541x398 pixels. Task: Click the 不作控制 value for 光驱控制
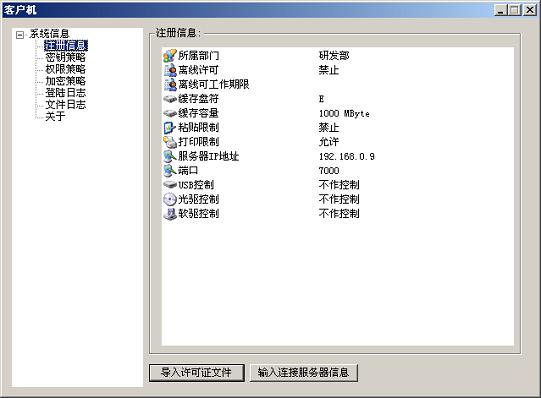pyautogui.click(x=339, y=199)
